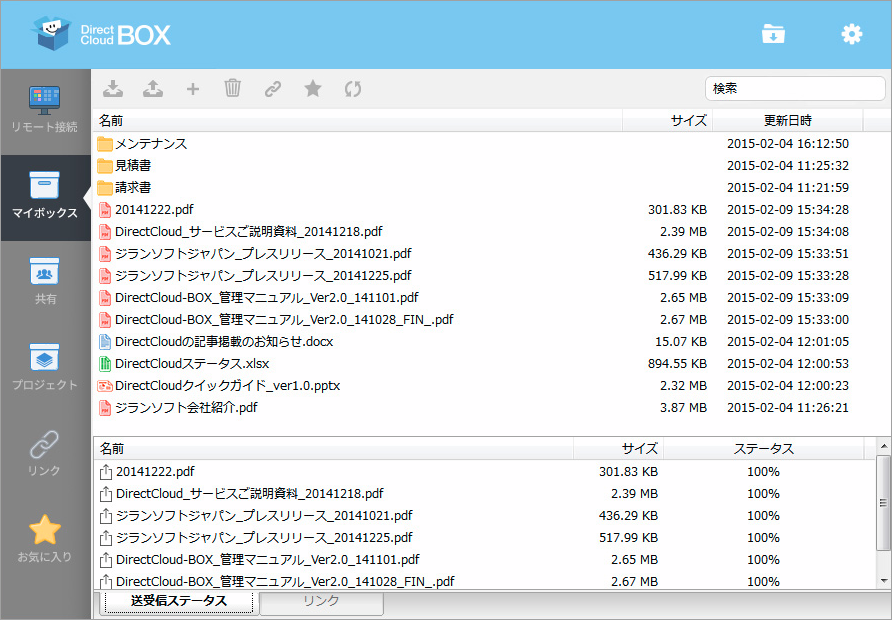
Task: Select マイボックス in sidebar
Action: (45, 196)
